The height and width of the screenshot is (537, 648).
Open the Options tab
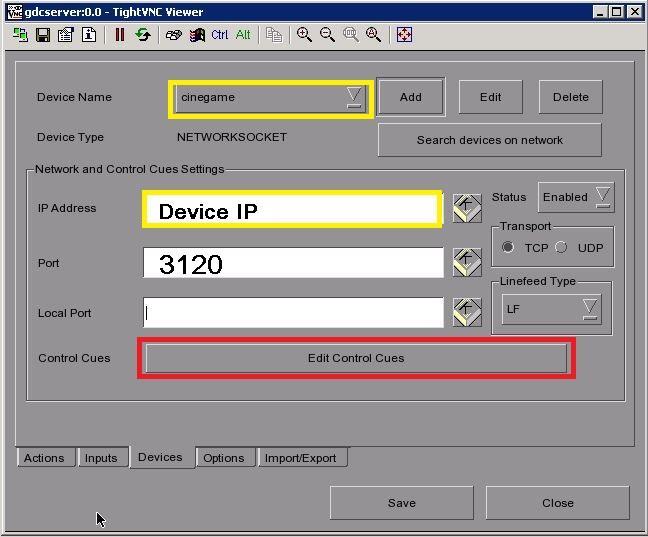point(224,458)
